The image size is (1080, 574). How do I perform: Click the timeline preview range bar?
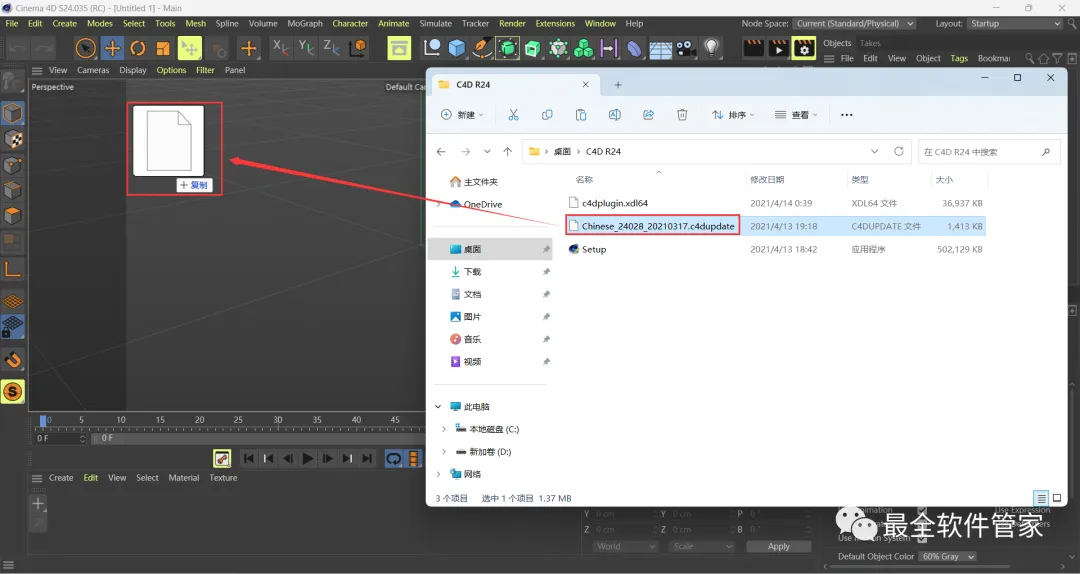tap(258, 438)
